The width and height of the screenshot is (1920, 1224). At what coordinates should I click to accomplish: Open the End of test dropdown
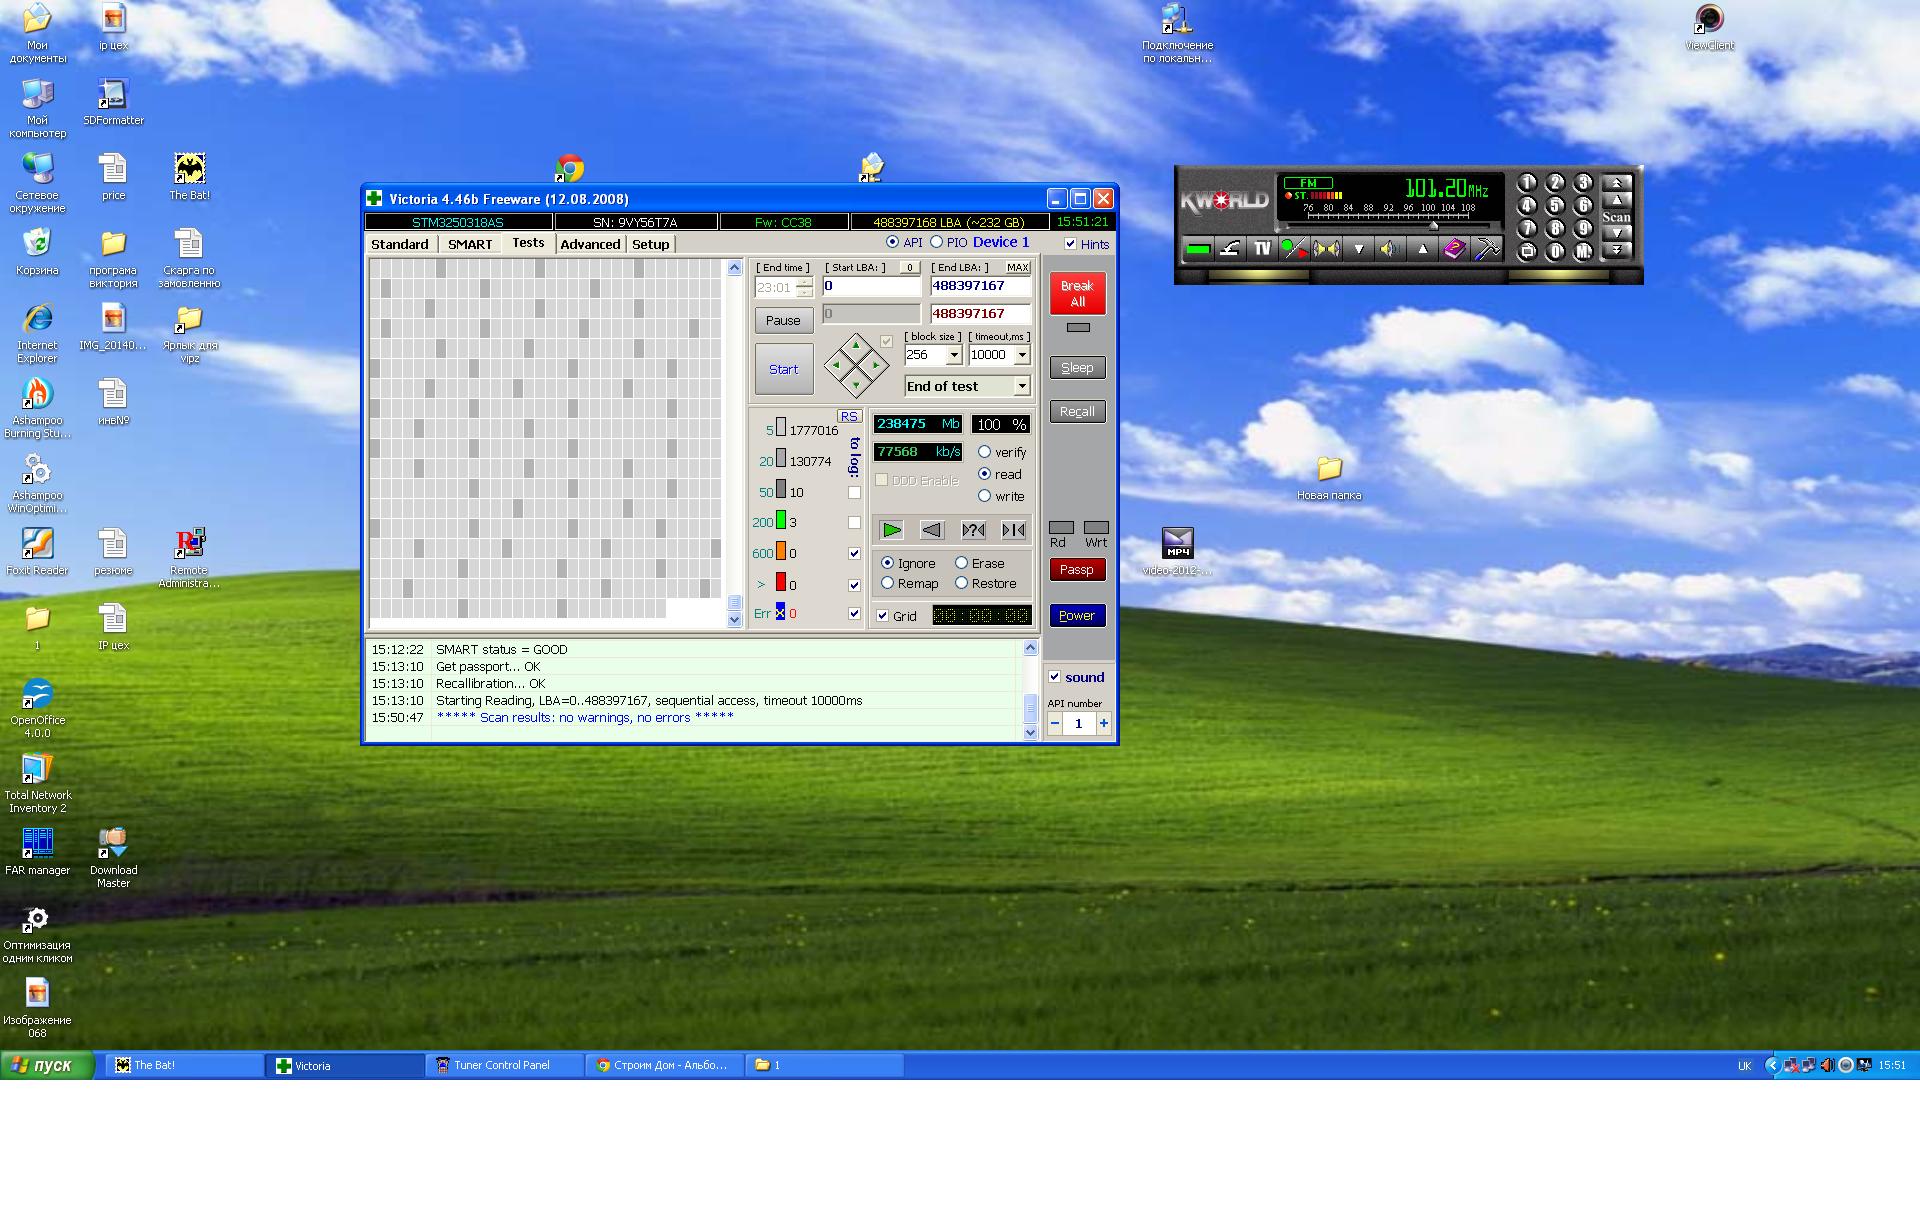pos(1022,386)
